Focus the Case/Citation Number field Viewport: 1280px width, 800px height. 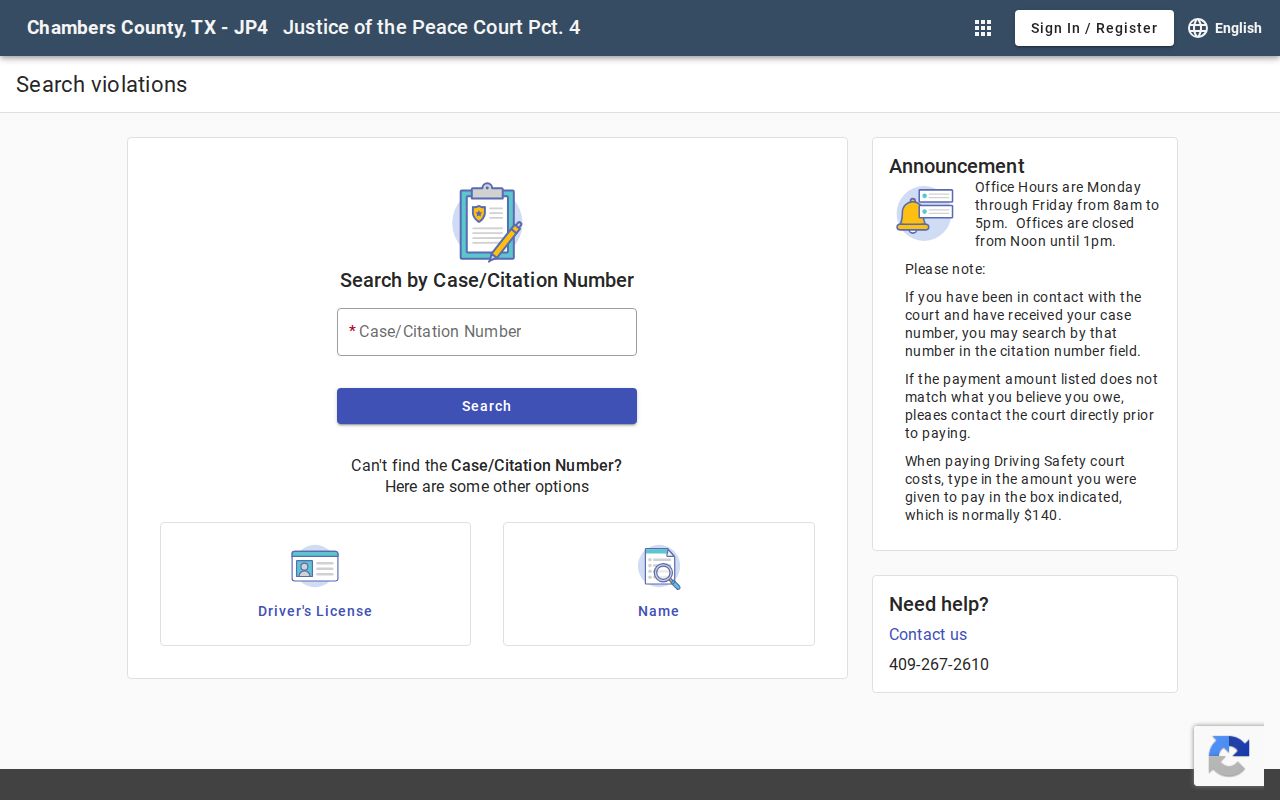tap(487, 332)
